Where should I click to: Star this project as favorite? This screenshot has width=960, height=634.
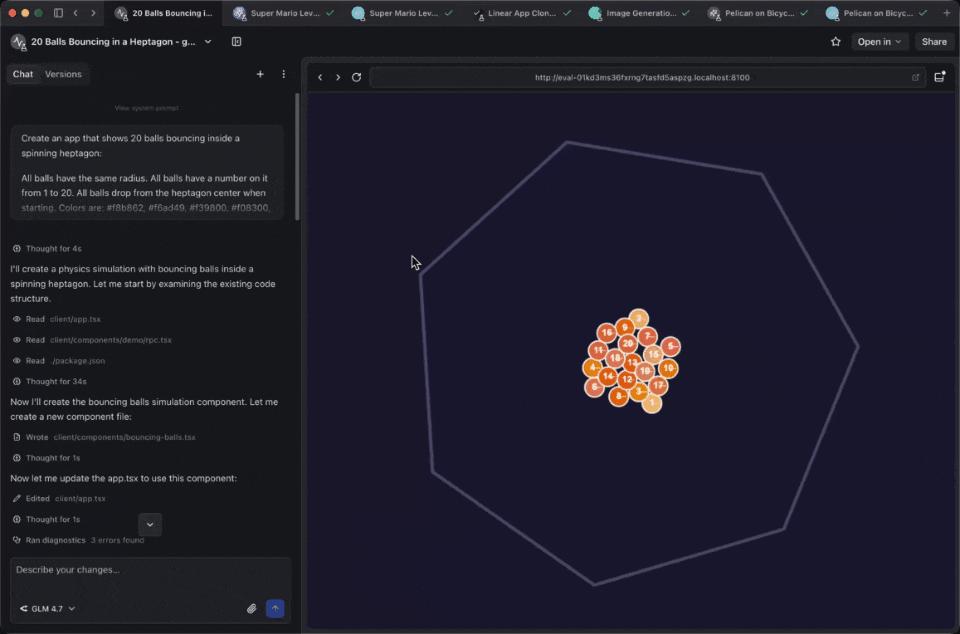(835, 42)
